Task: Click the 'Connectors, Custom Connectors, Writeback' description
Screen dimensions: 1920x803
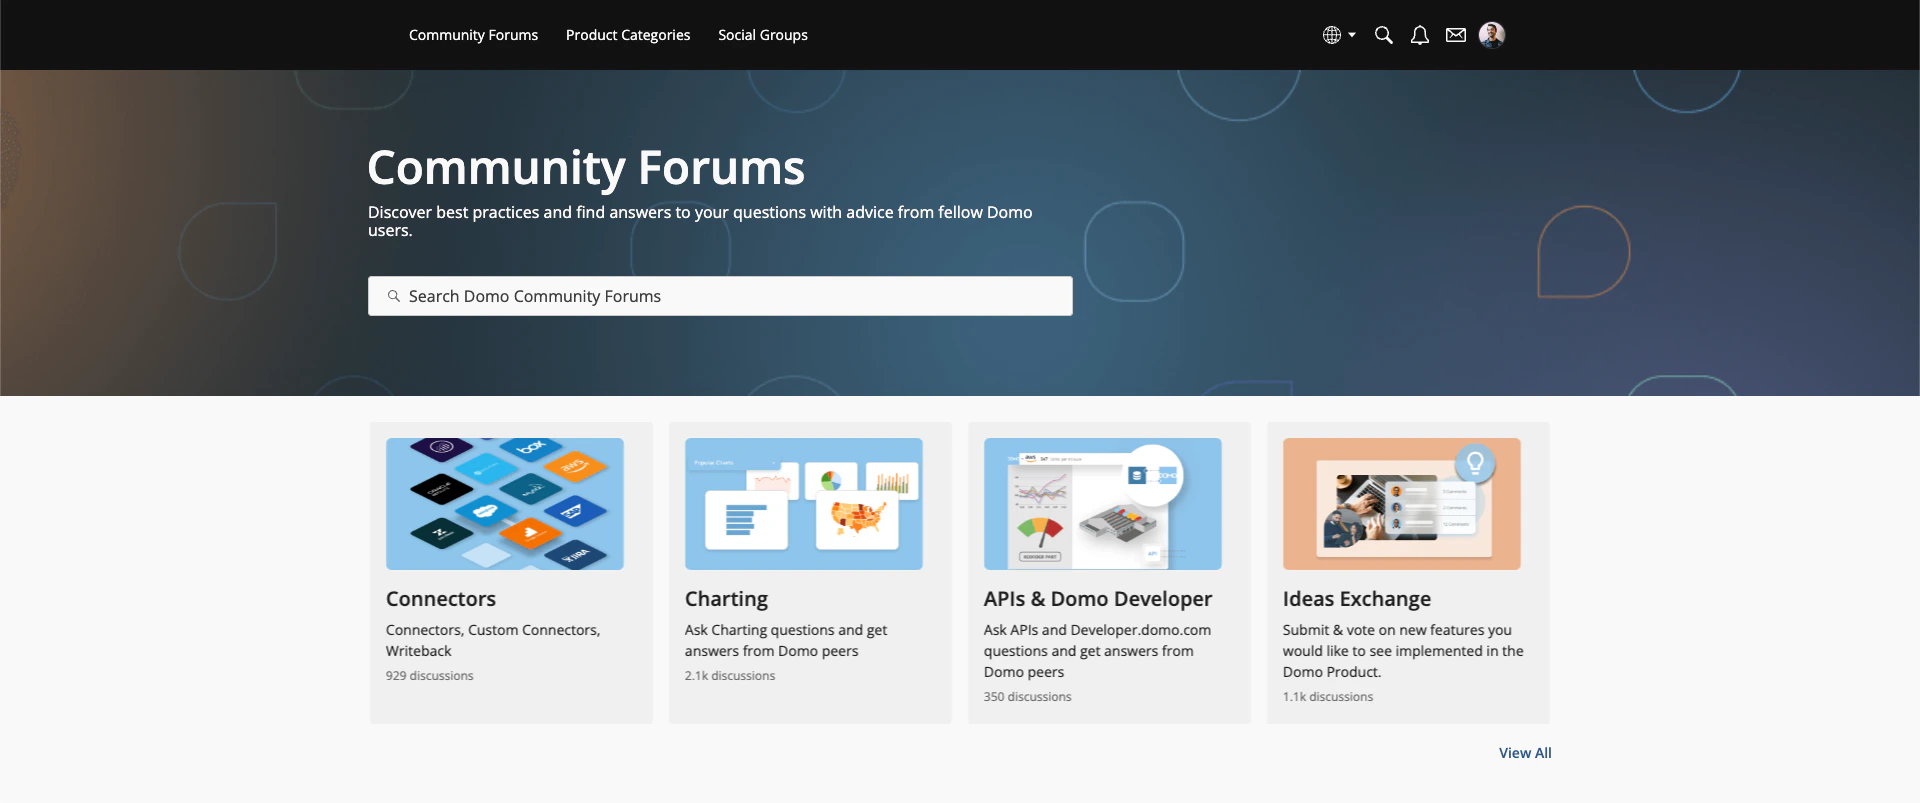Action: coord(493,640)
